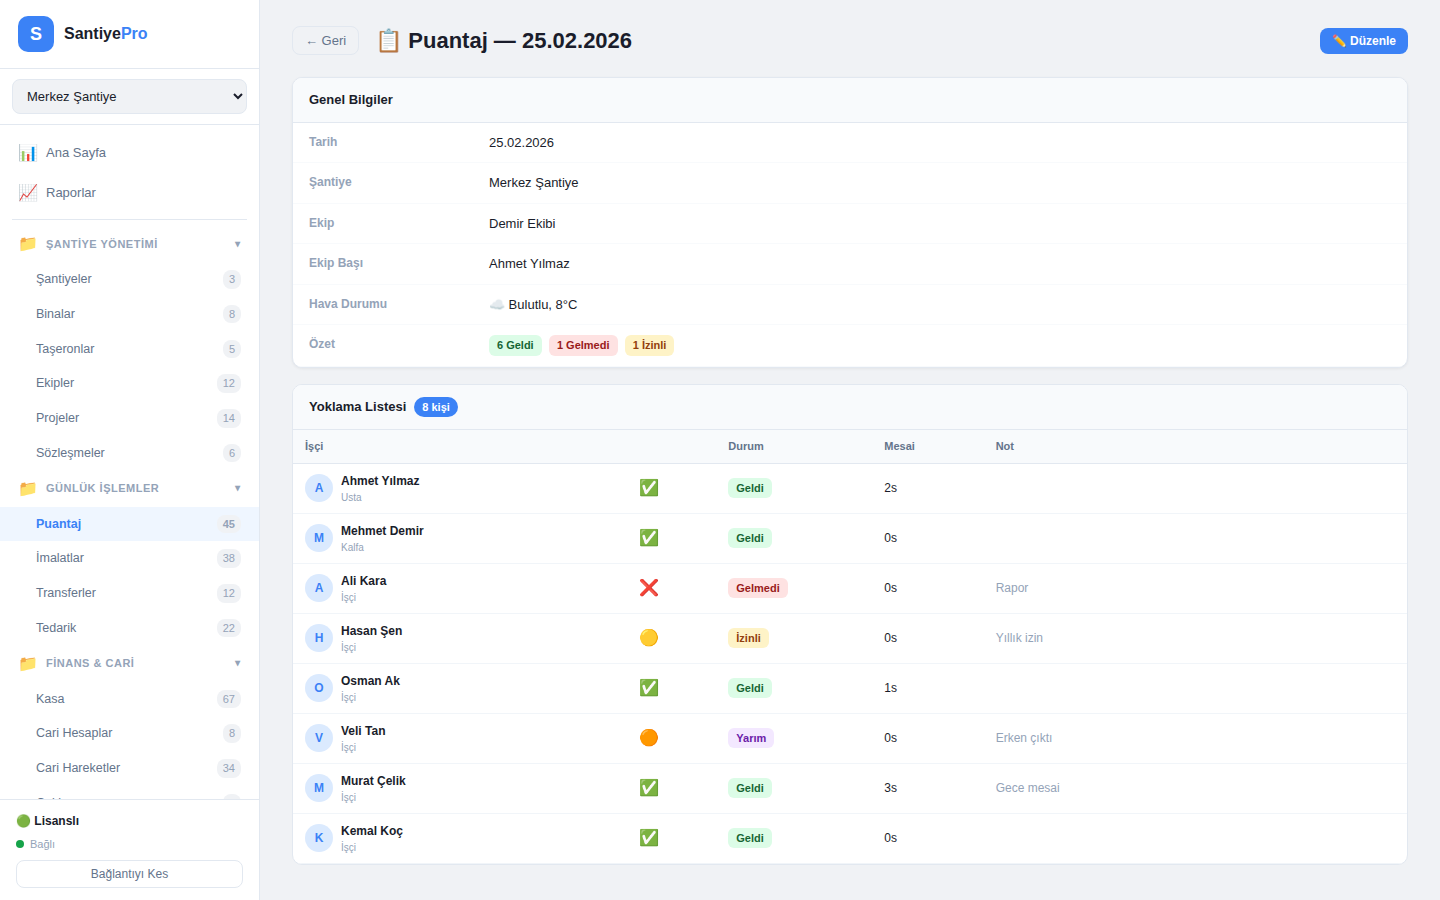Click the Geri back button

pyautogui.click(x=325, y=41)
